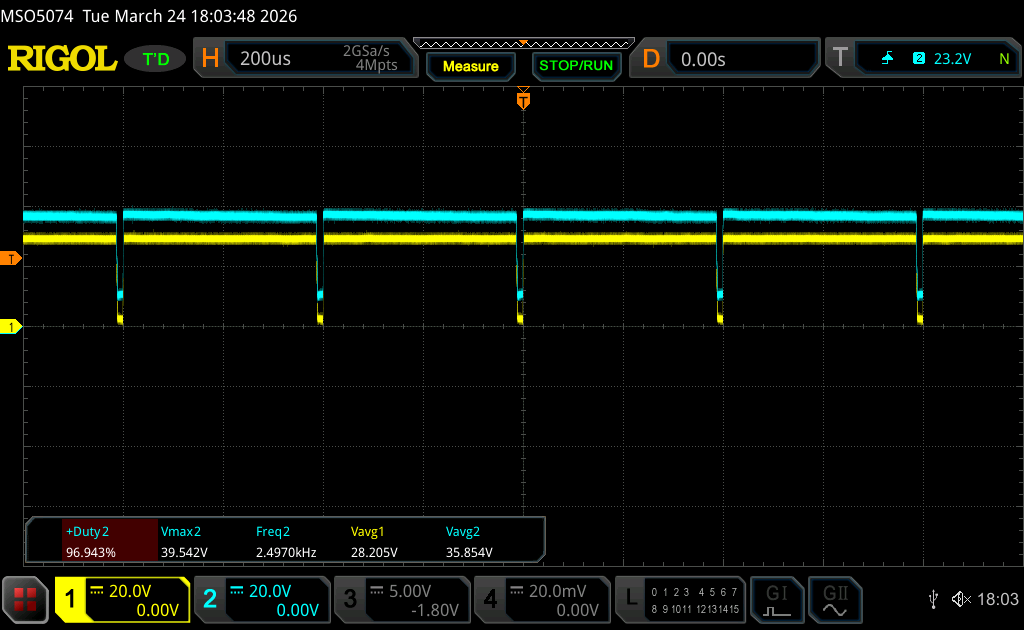Open trigger settings showing 23.2V level
Image resolution: width=1024 pixels, height=630 pixels.
click(x=921, y=59)
